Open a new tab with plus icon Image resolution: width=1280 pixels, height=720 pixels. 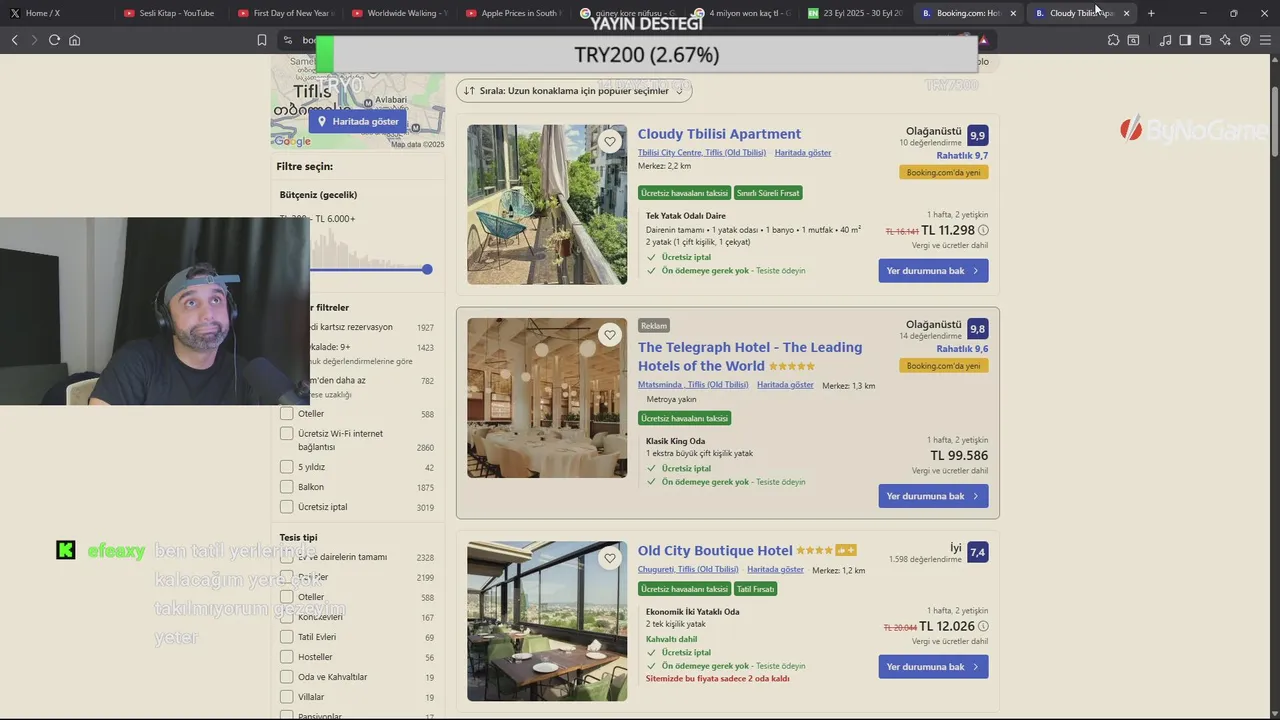tap(1151, 13)
